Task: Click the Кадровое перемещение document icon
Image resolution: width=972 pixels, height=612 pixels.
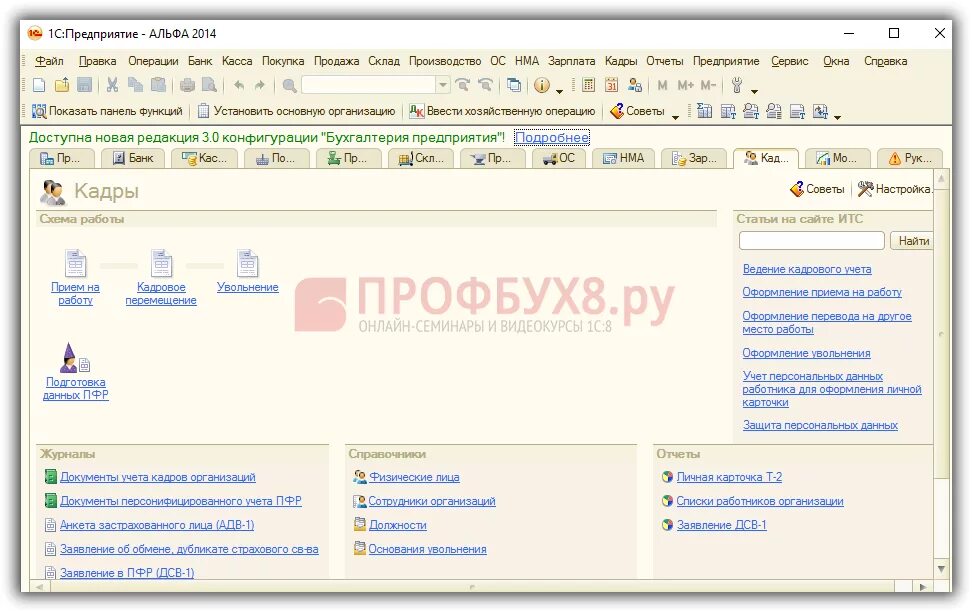Action: pos(161,263)
